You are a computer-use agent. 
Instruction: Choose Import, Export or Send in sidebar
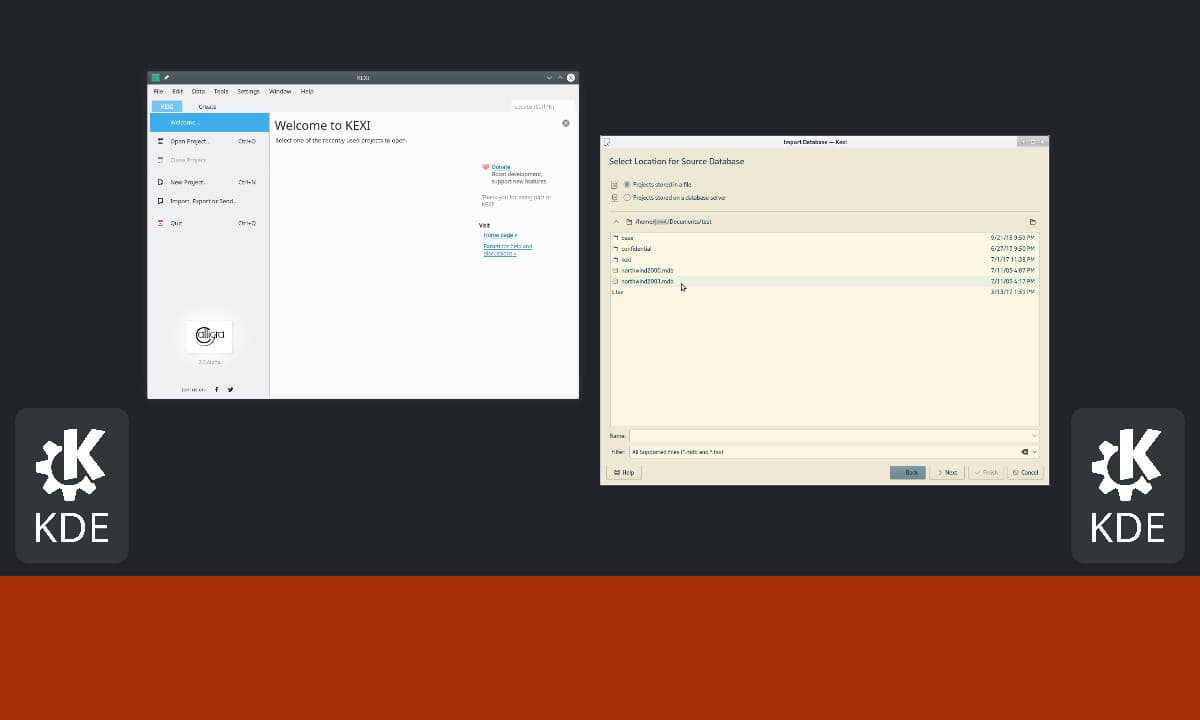(204, 201)
